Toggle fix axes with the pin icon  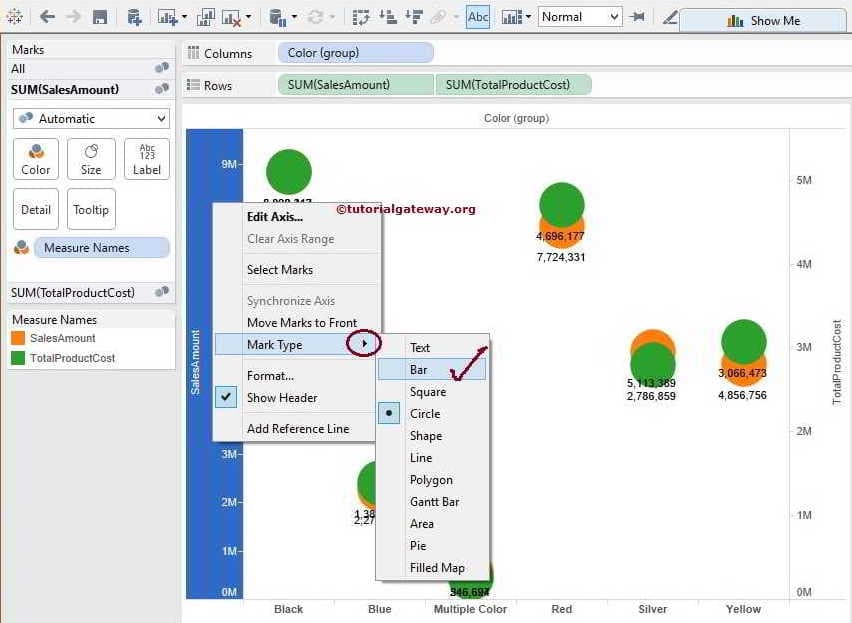637,17
